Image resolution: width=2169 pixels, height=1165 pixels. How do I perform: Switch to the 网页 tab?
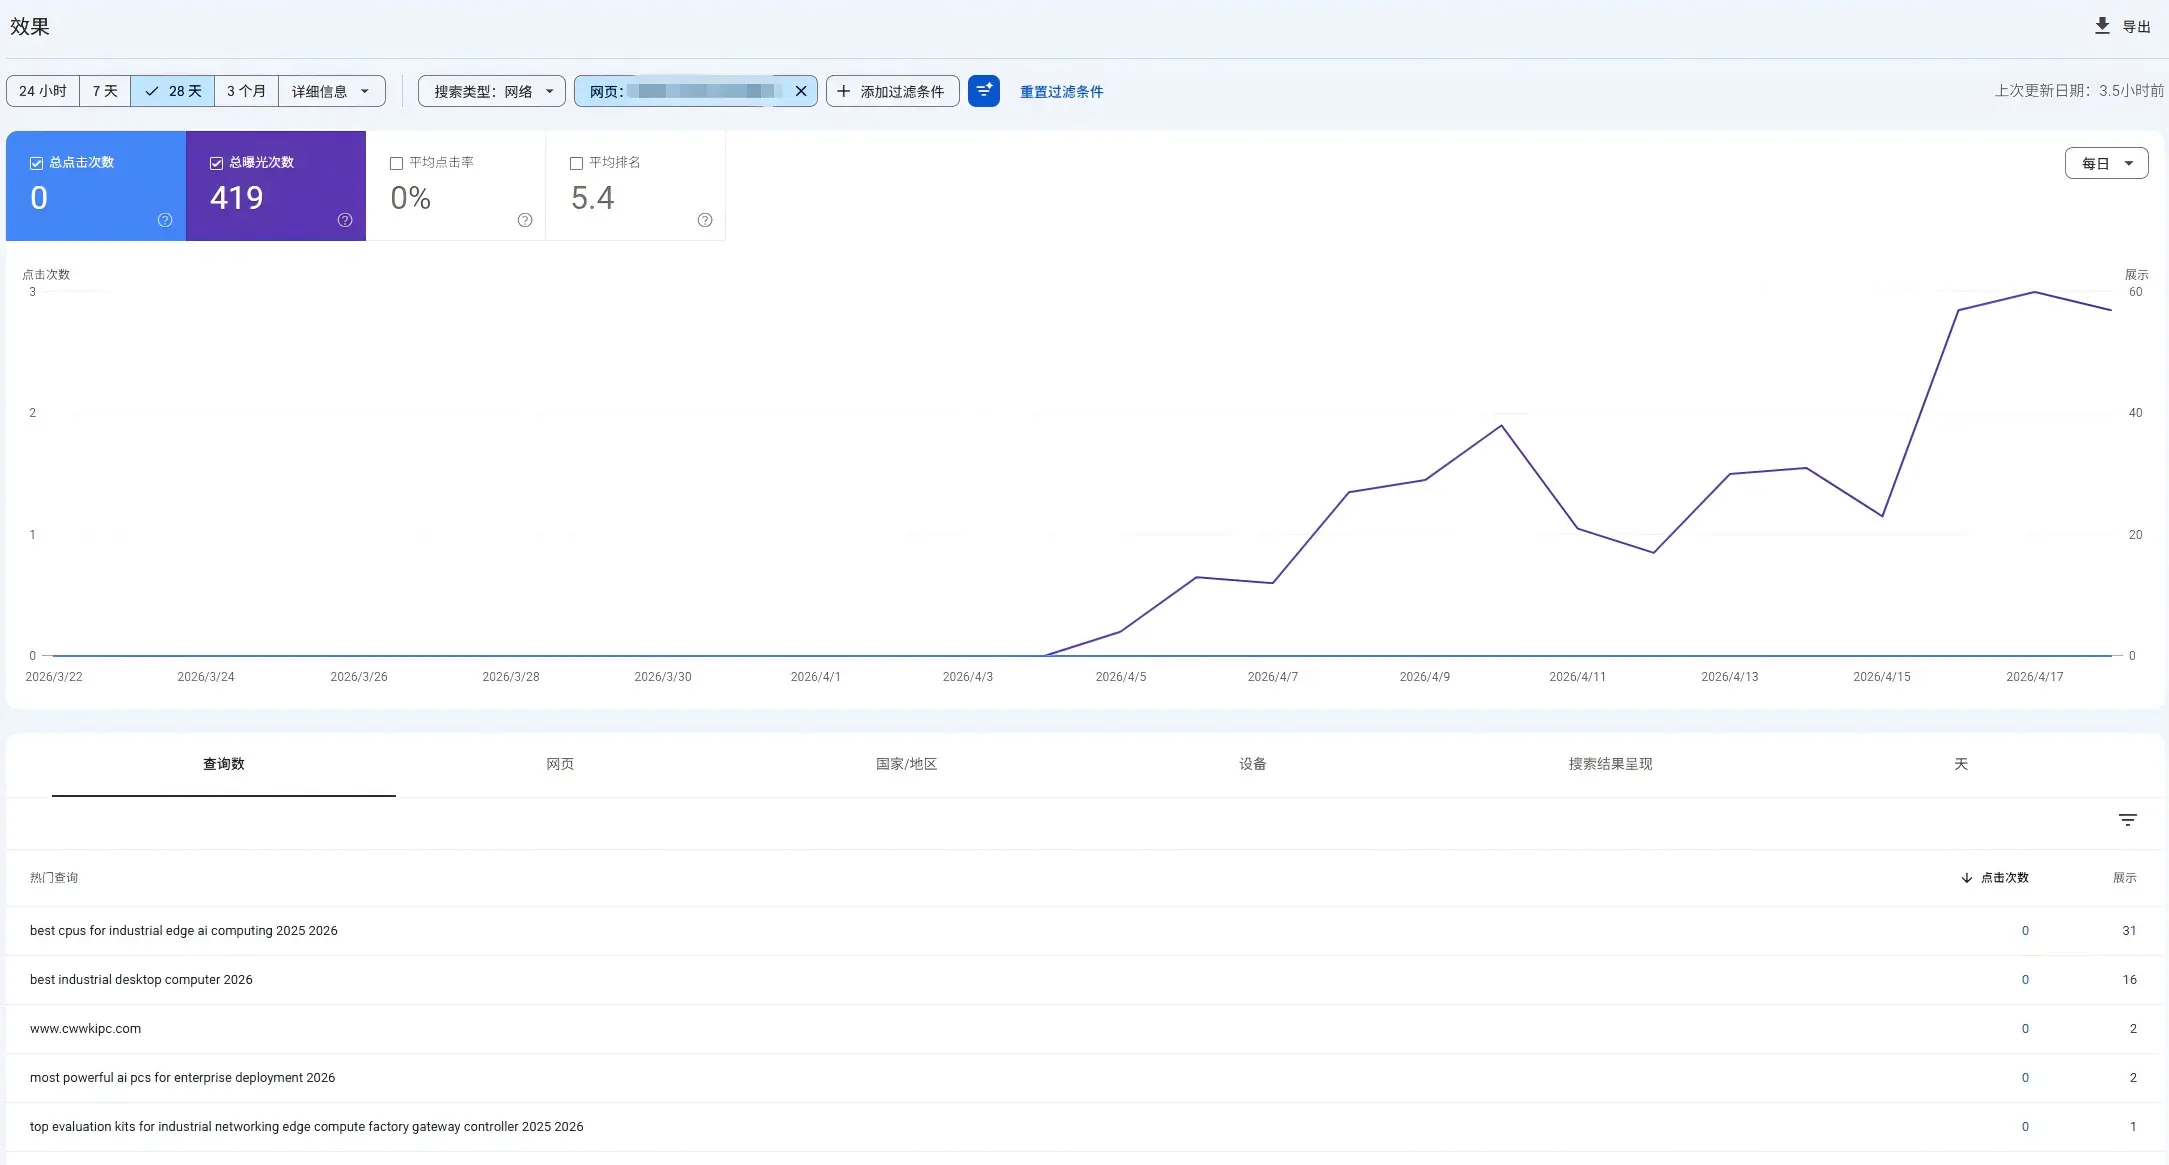(560, 764)
